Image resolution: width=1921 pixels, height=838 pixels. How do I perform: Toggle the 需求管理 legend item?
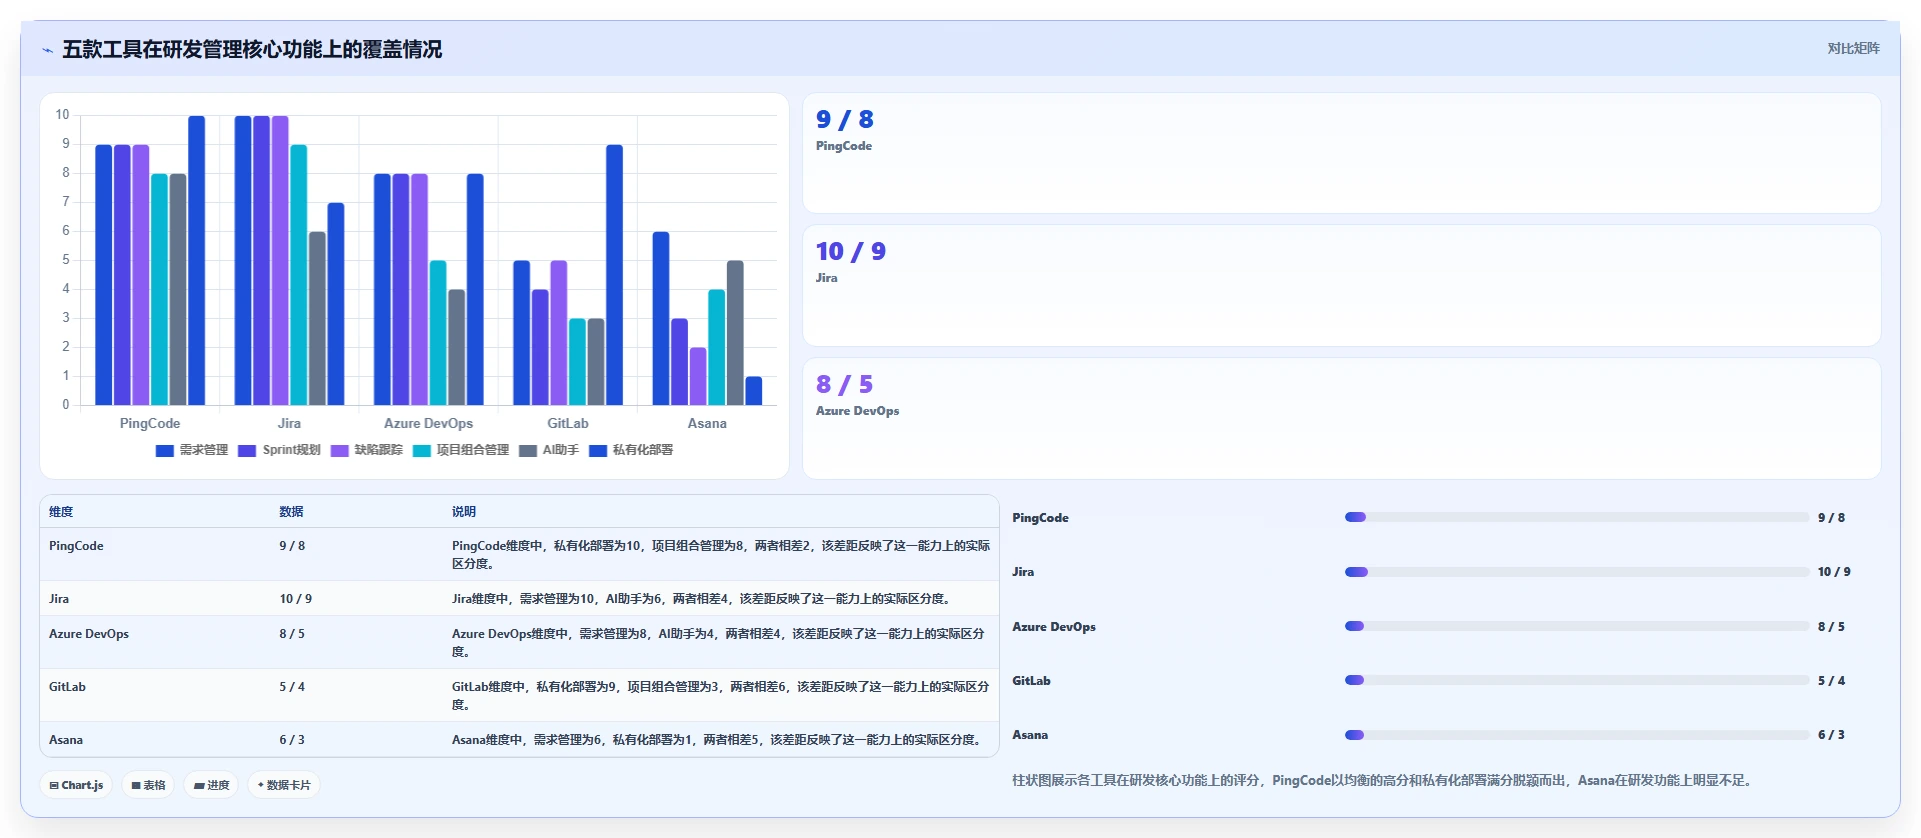(x=192, y=450)
